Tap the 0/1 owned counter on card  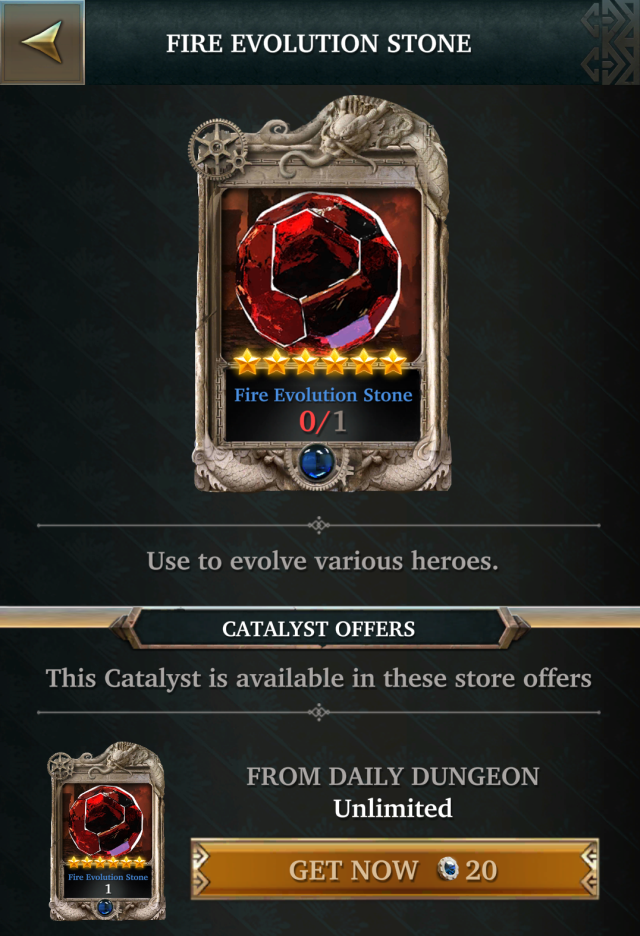[322, 421]
